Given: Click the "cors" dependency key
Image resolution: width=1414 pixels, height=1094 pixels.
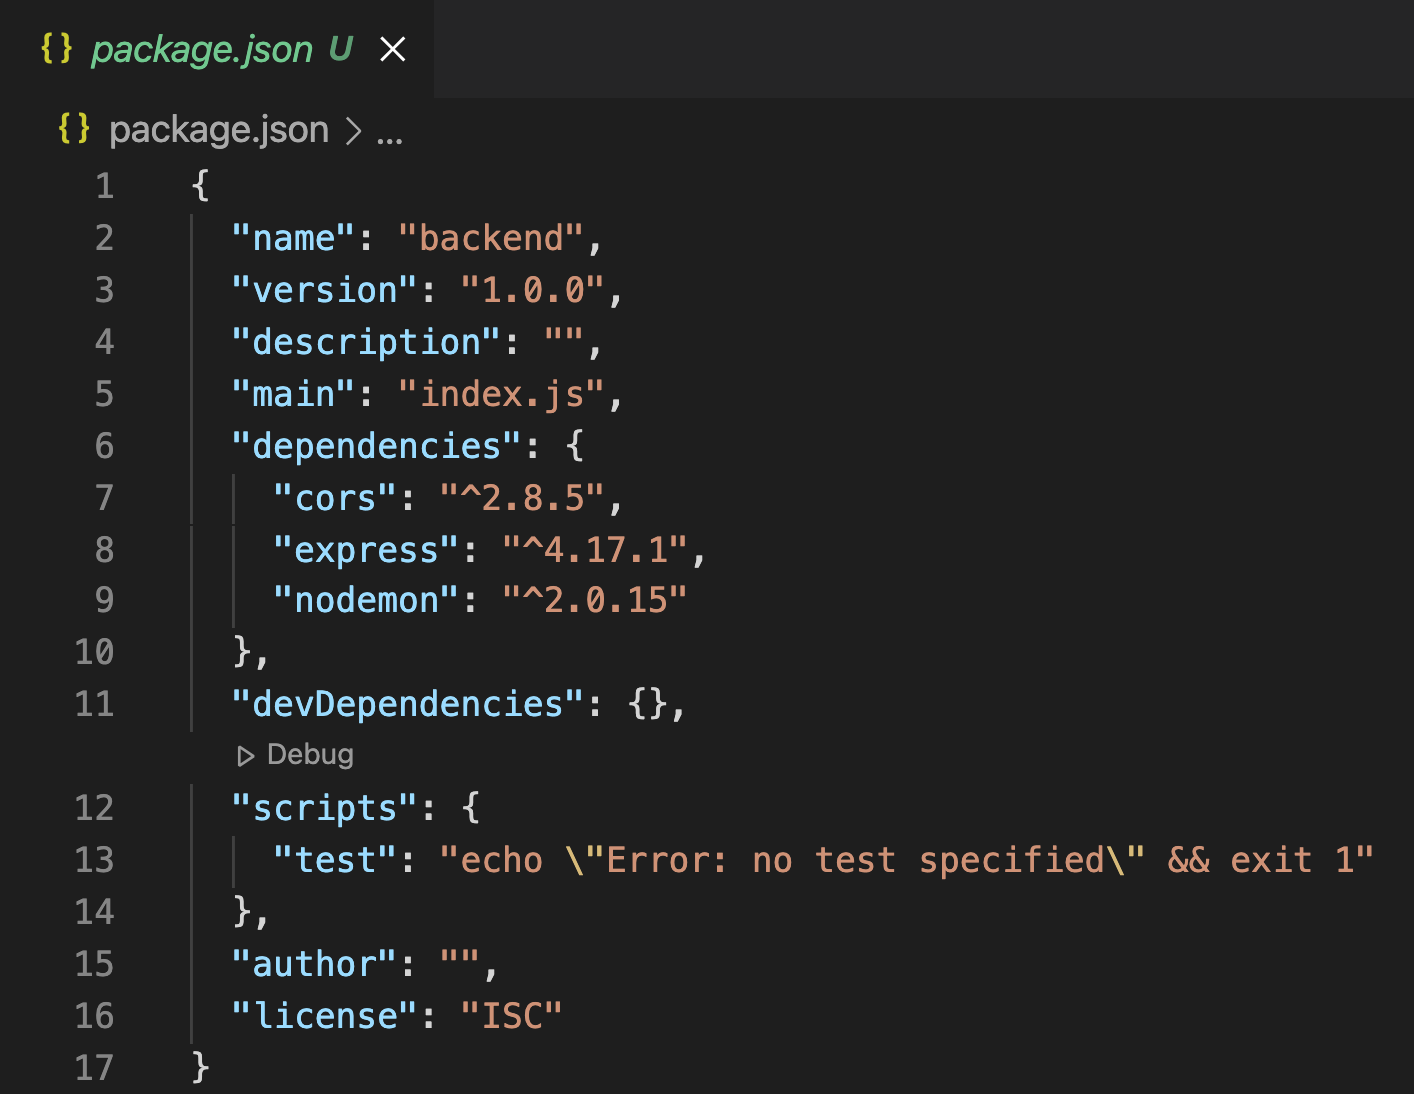Looking at the screenshot, I should 335,498.
